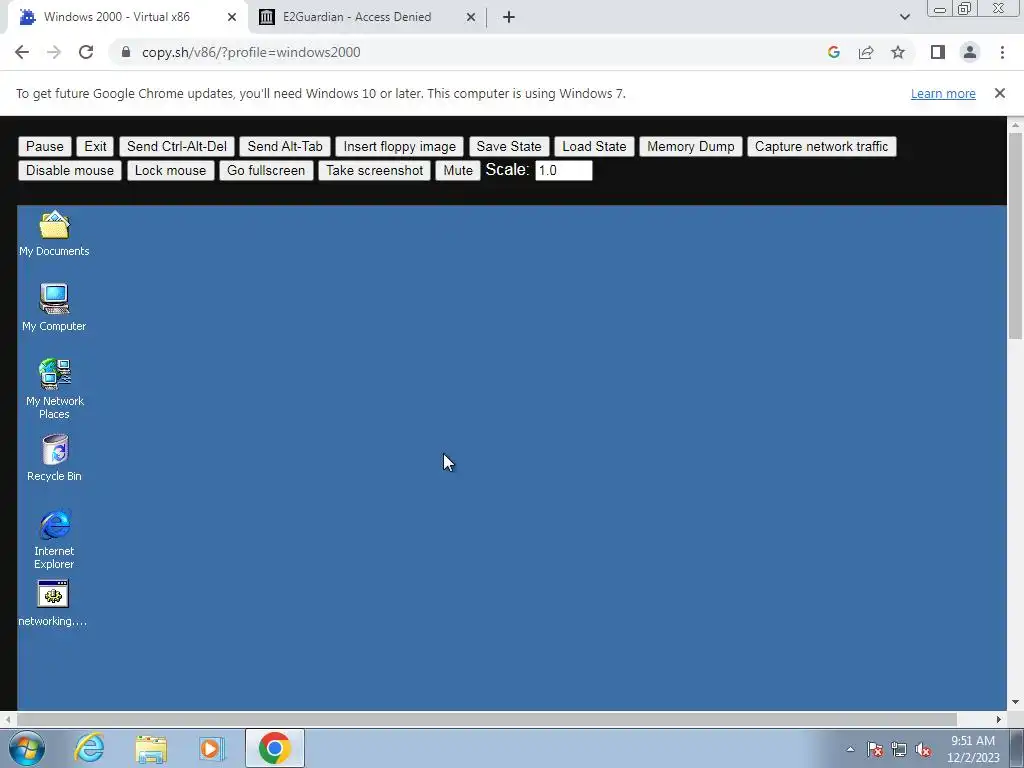This screenshot has height=768, width=1024.
Task: Select the Internet Explorer desktop icon
Action: point(54,538)
